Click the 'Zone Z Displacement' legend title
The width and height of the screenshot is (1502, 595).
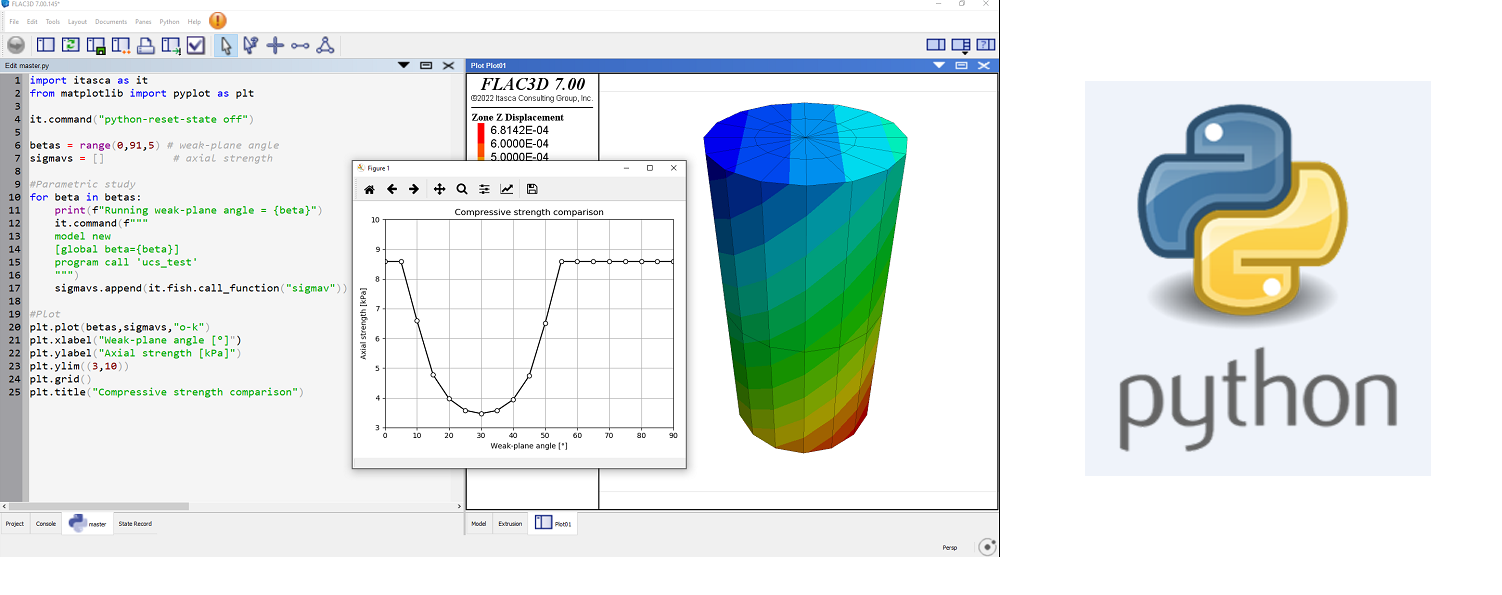(517, 117)
